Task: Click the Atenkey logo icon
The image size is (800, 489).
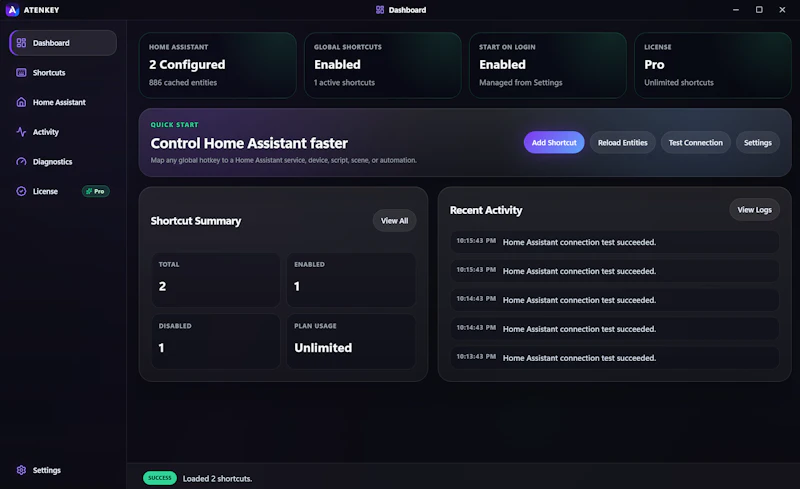Action: pyautogui.click(x=12, y=10)
